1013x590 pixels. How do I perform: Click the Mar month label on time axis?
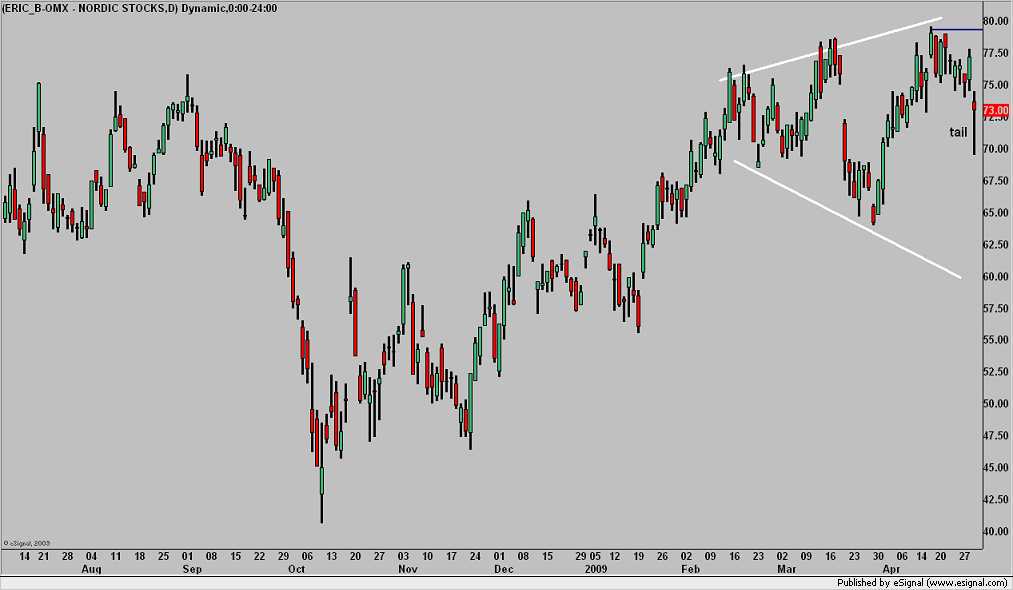click(x=786, y=569)
